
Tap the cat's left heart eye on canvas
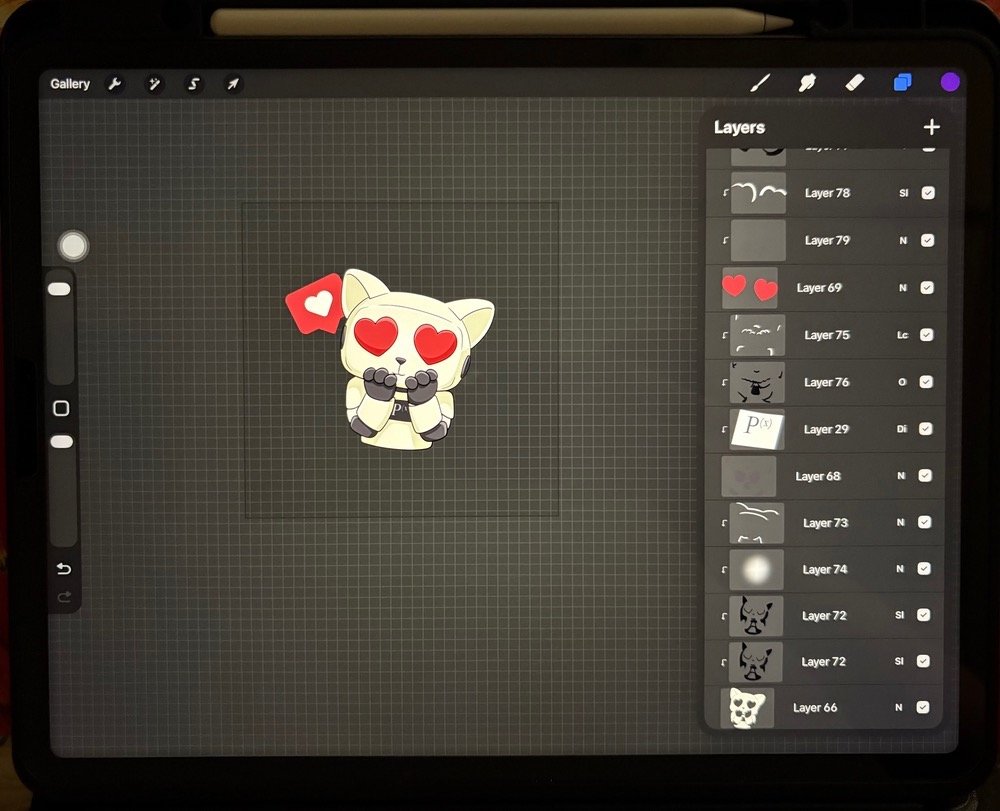click(x=376, y=334)
